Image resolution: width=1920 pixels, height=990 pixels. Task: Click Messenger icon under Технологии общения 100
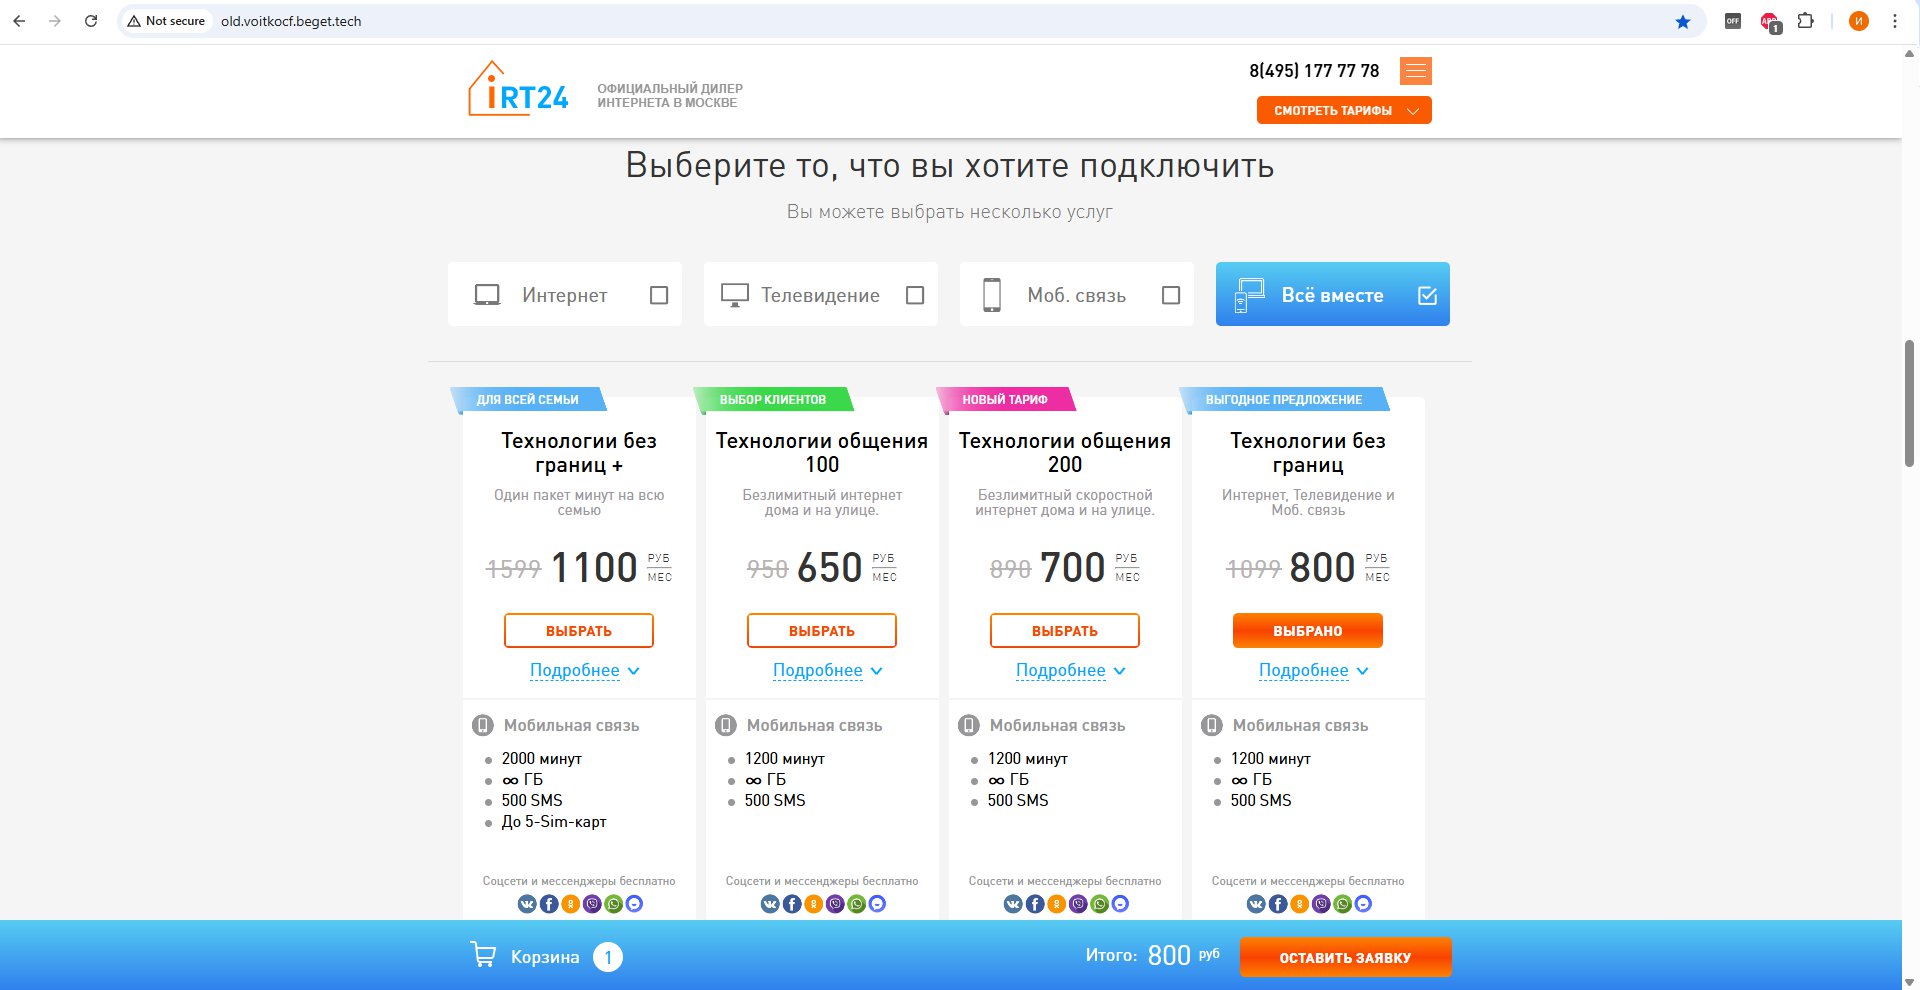click(x=877, y=904)
